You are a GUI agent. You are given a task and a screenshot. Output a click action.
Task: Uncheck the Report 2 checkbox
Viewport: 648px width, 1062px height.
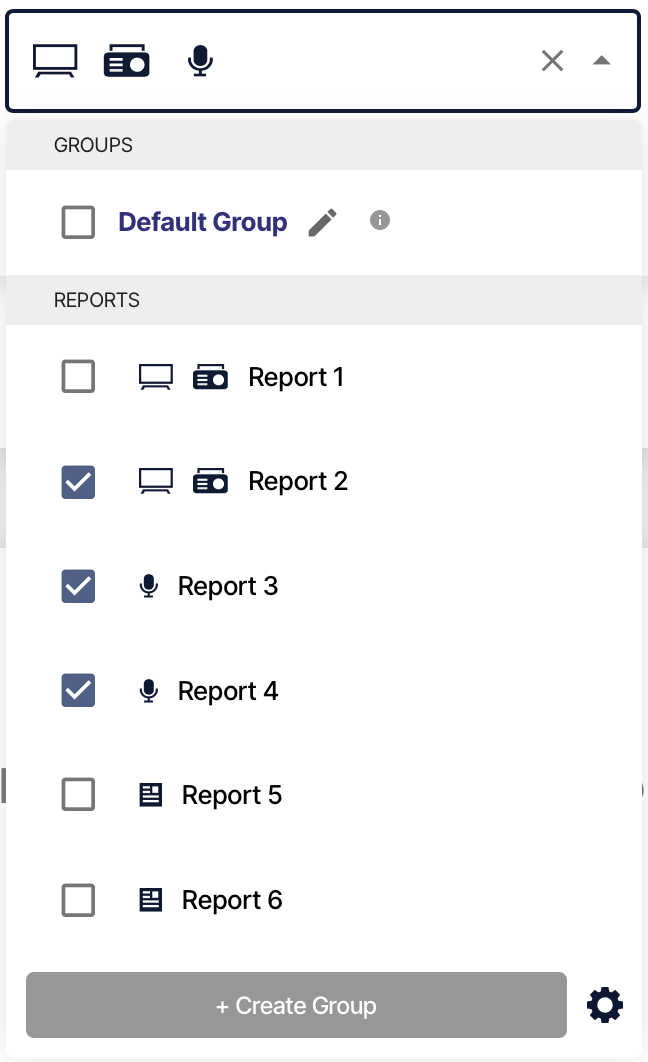coord(79,482)
